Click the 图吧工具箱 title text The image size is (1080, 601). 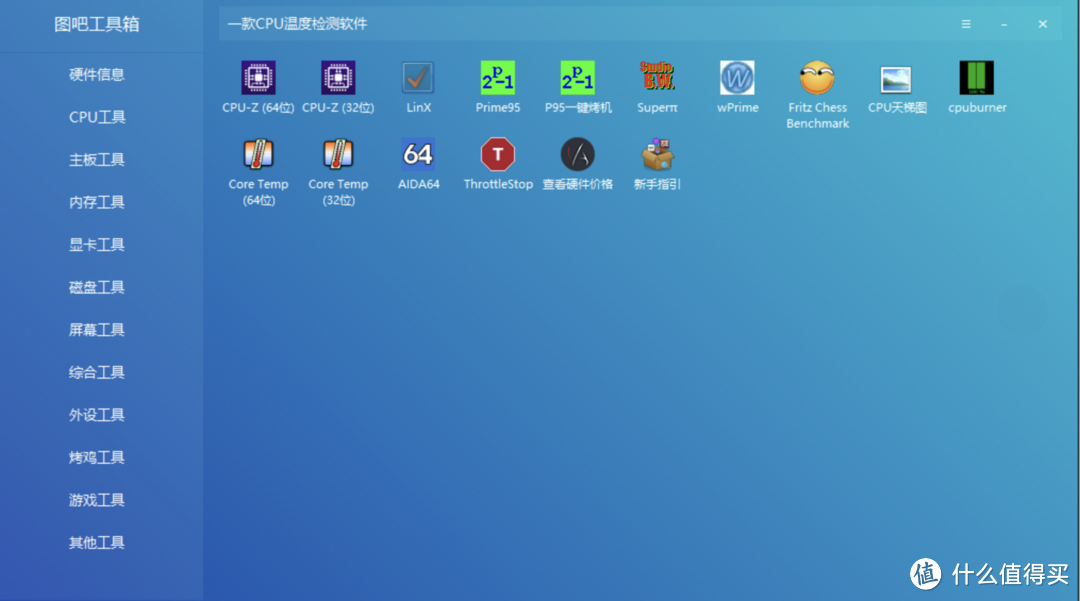click(97, 24)
